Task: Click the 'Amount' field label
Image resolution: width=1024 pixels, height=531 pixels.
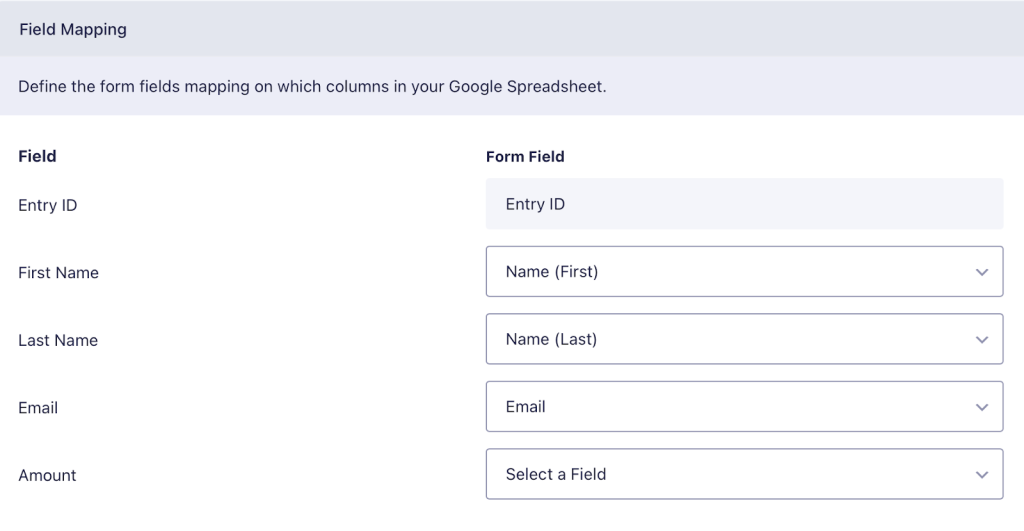Action: pyautogui.click(x=47, y=475)
